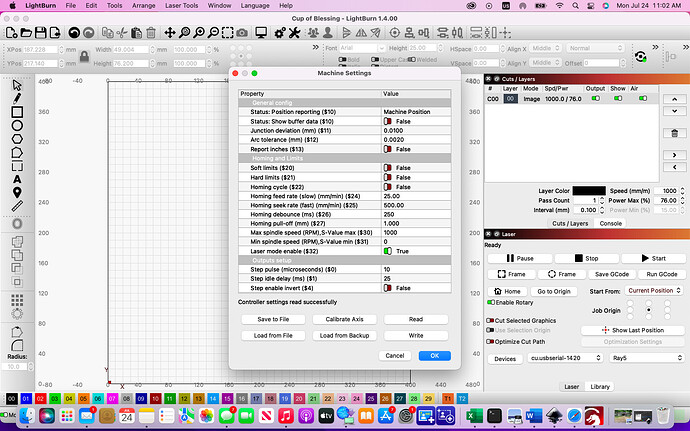The height and width of the screenshot is (431, 690).
Task: Toggle Output switch for layer C00
Action: tap(595, 99)
